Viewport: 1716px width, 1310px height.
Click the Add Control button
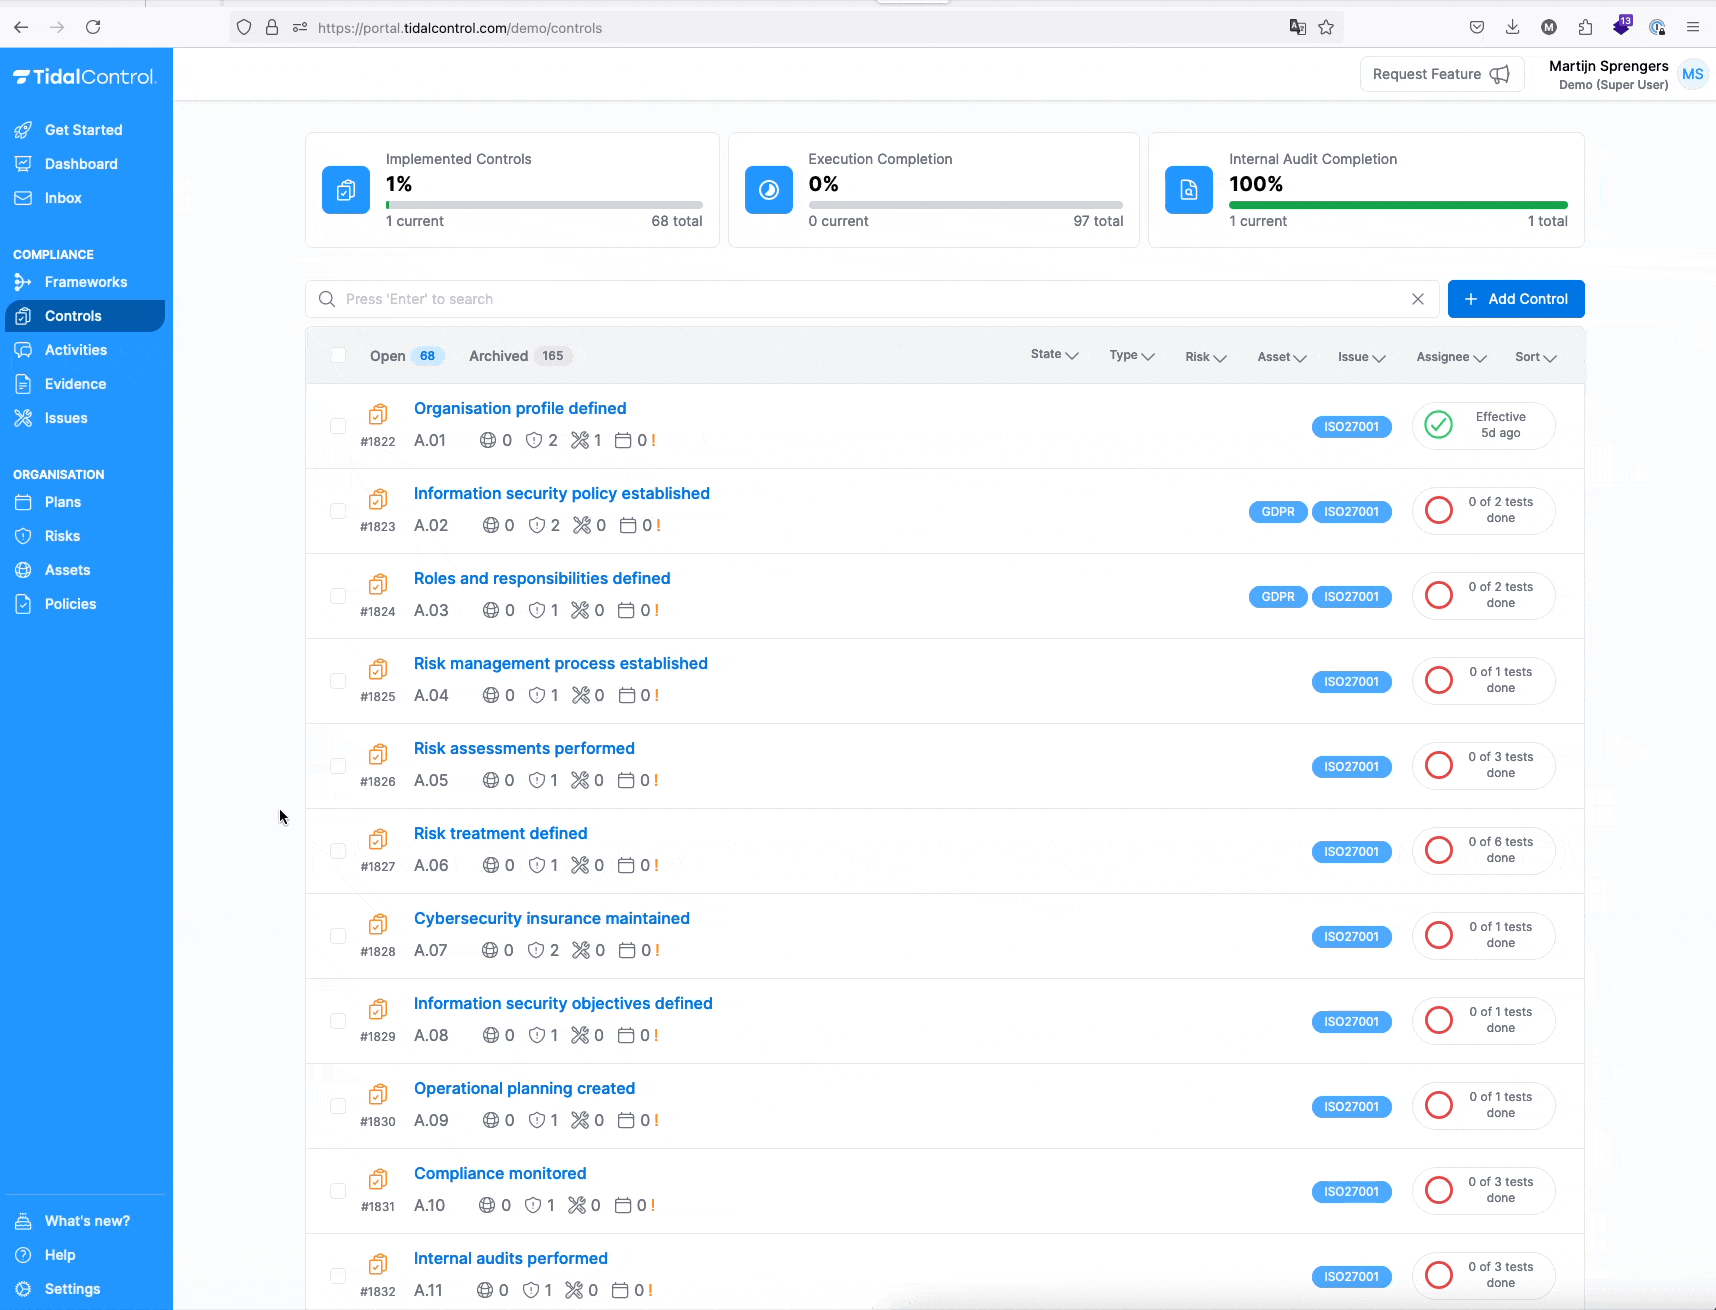click(x=1515, y=298)
